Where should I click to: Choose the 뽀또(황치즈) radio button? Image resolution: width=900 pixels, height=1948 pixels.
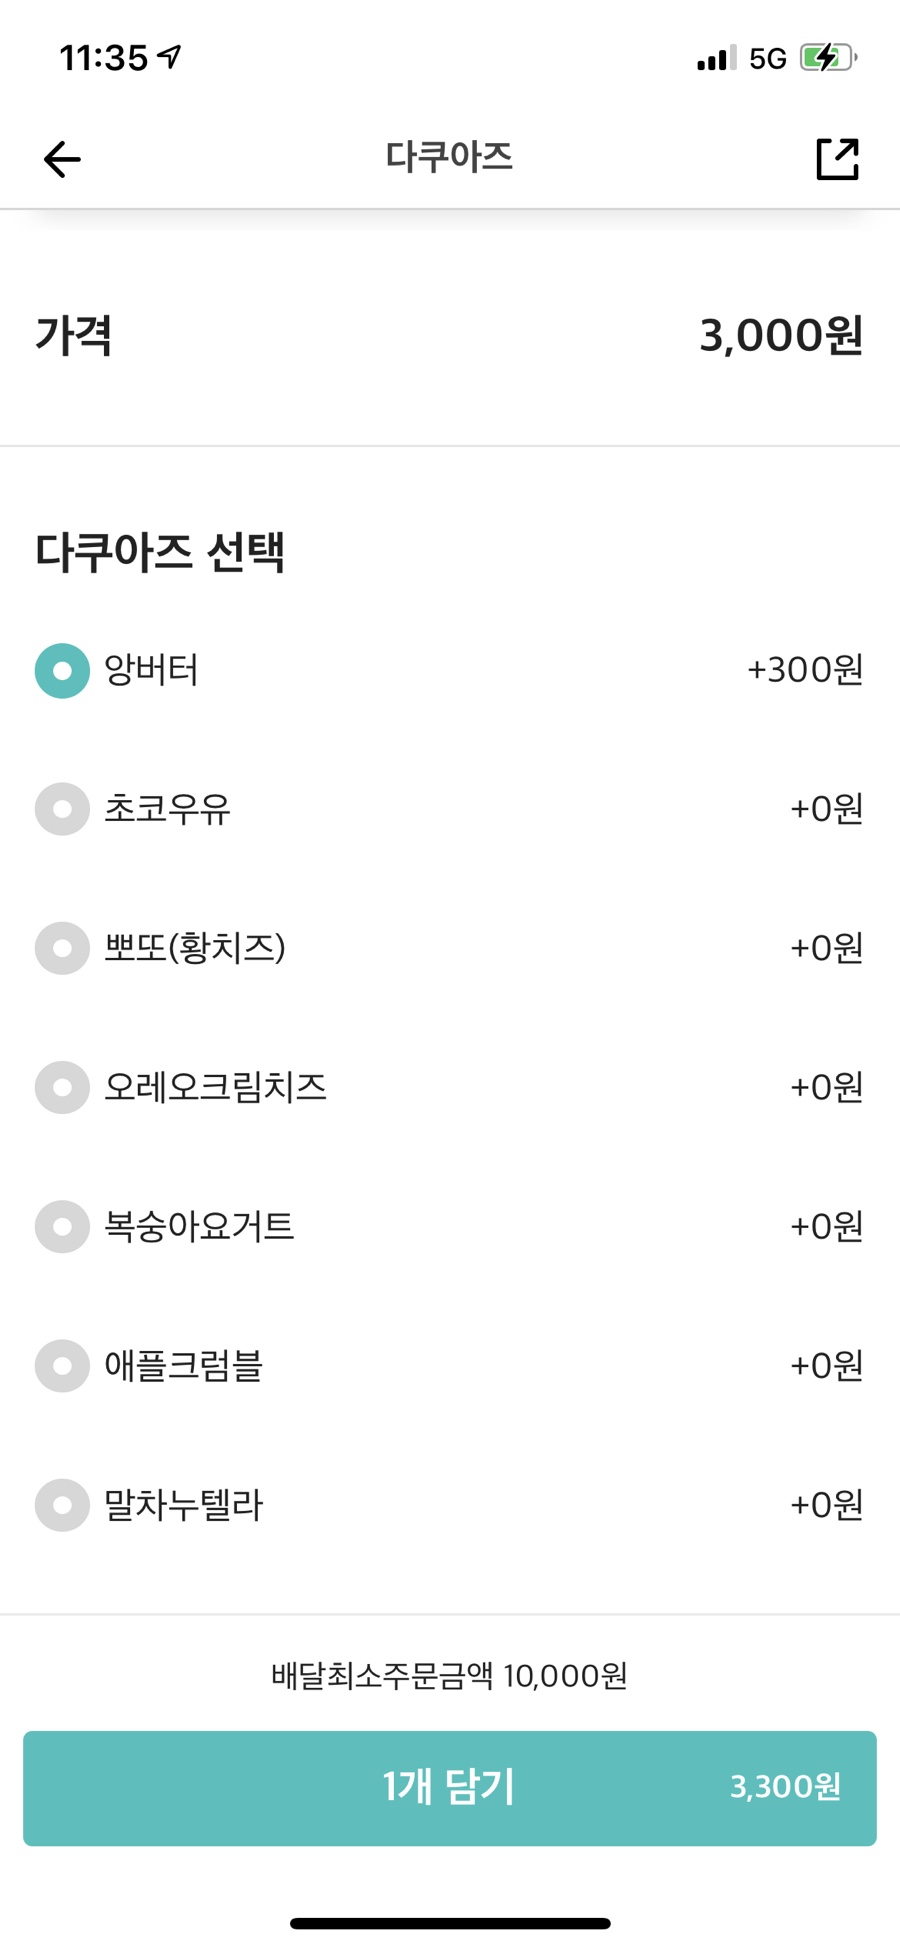tap(62, 948)
